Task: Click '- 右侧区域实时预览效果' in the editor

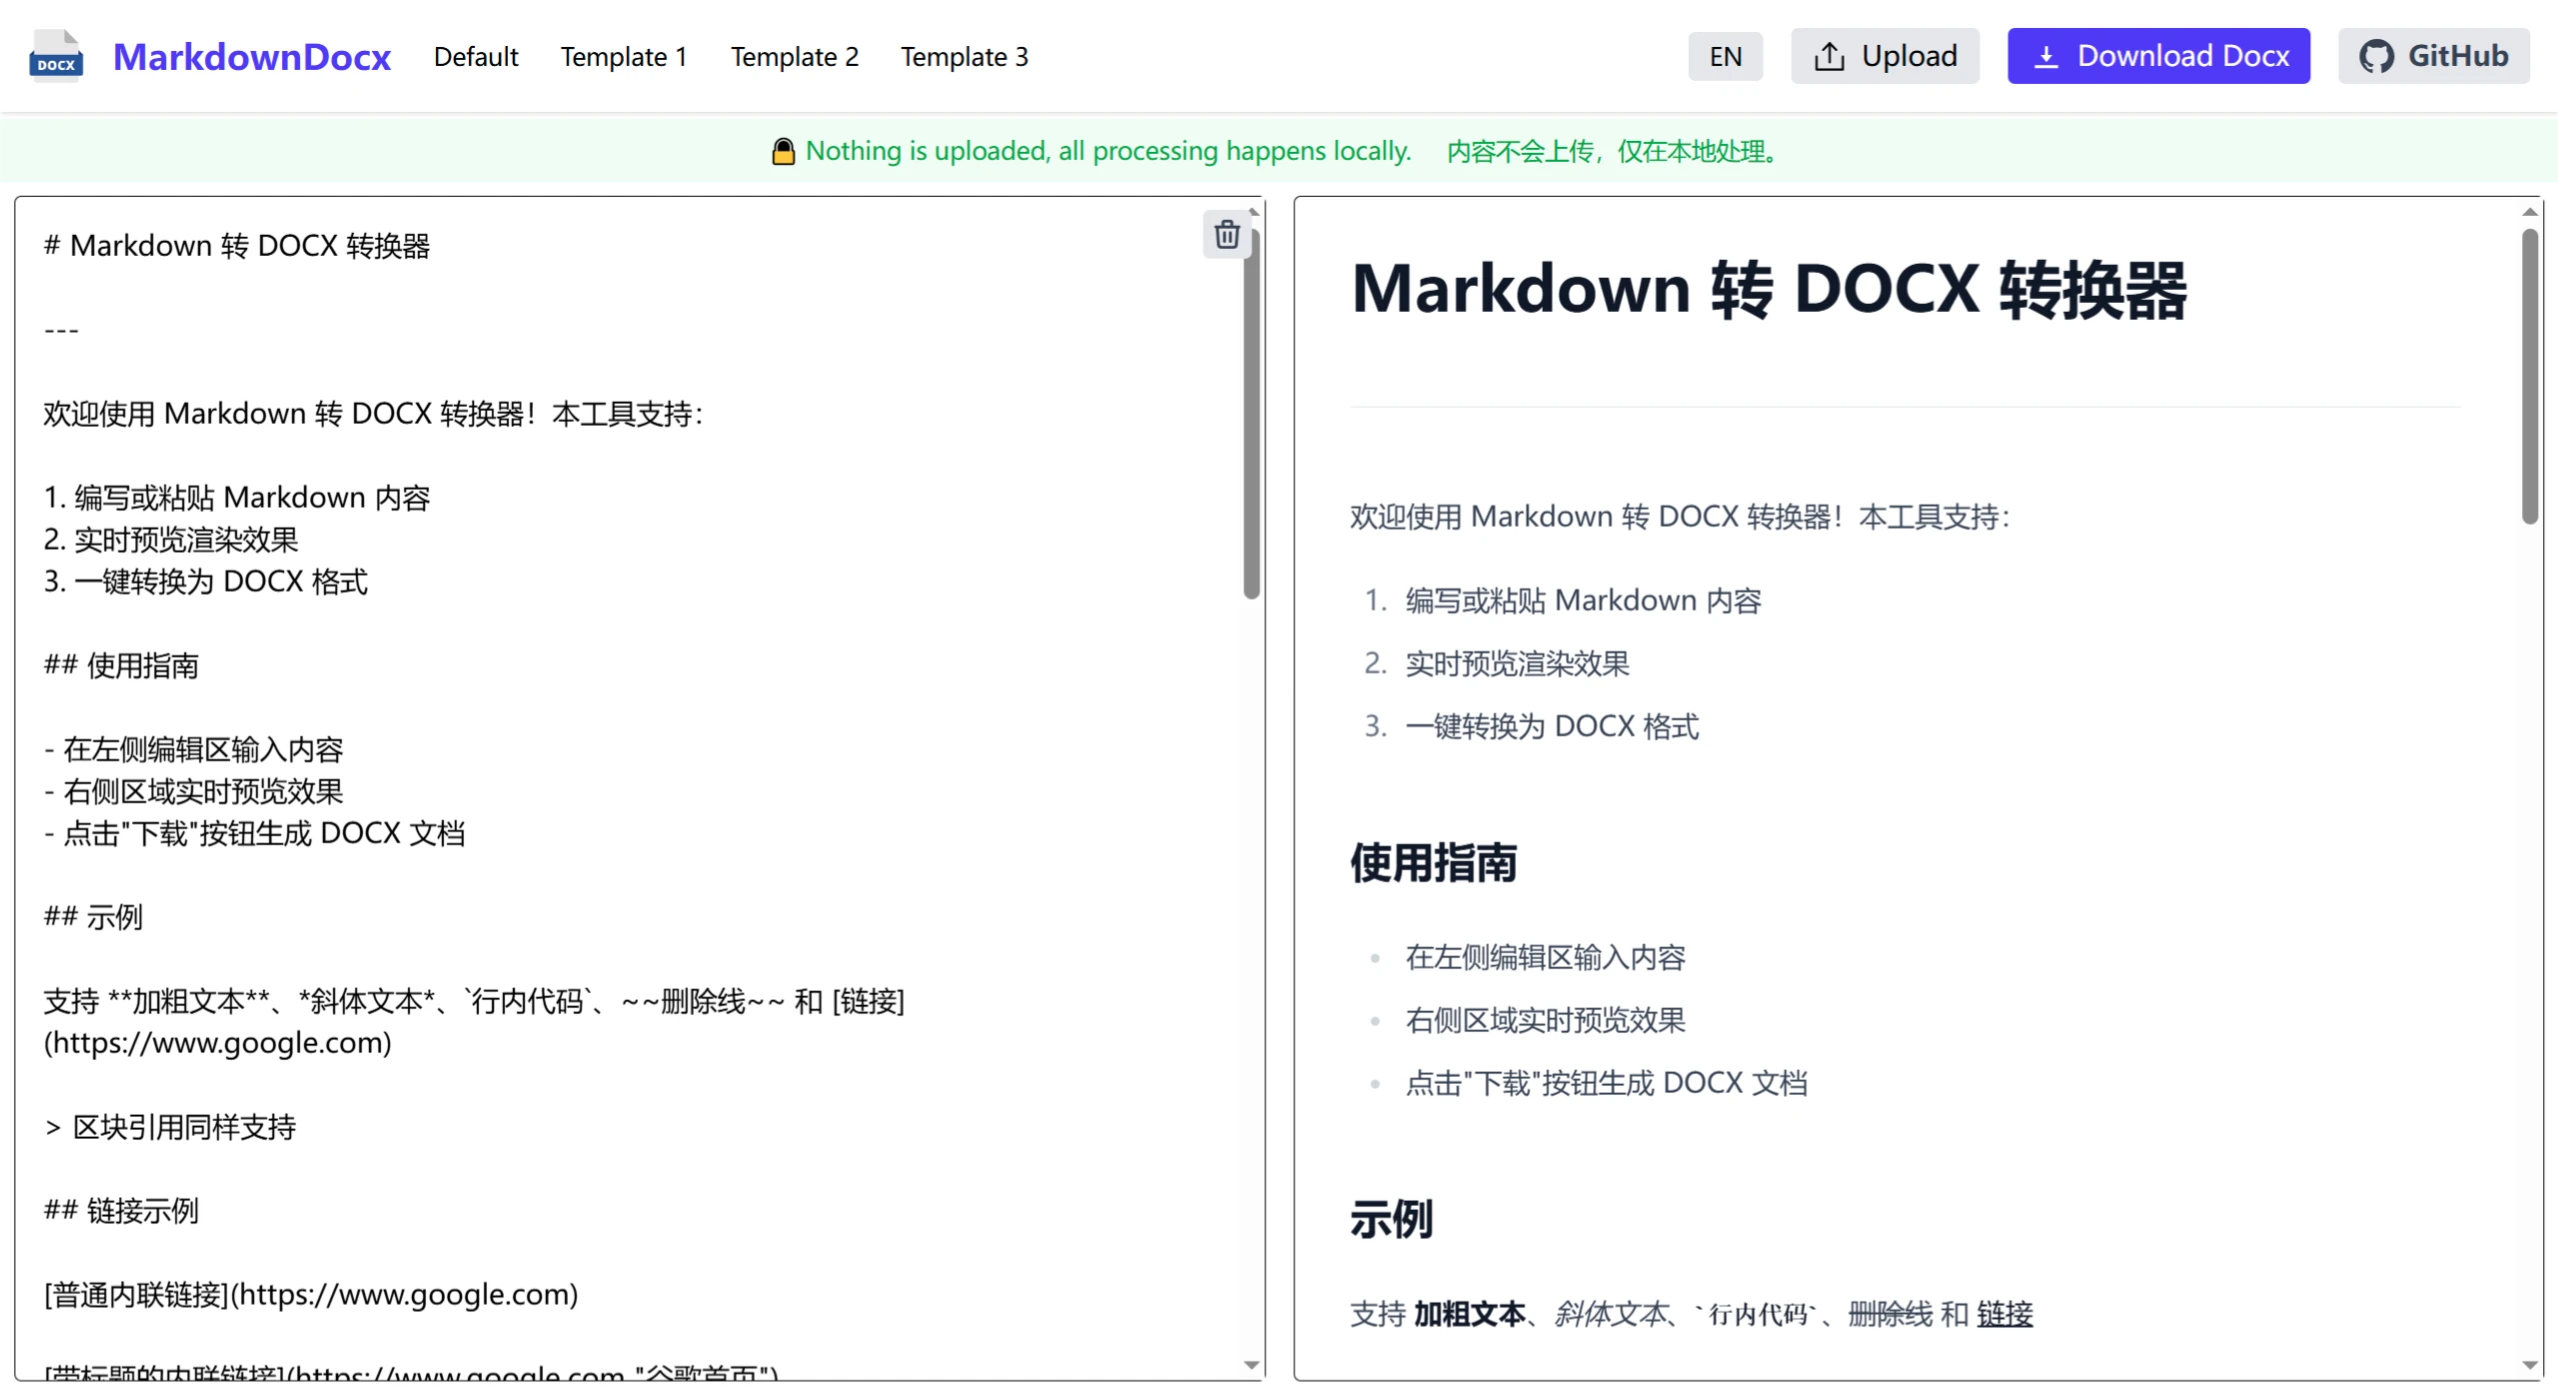Action: click(x=193, y=792)
